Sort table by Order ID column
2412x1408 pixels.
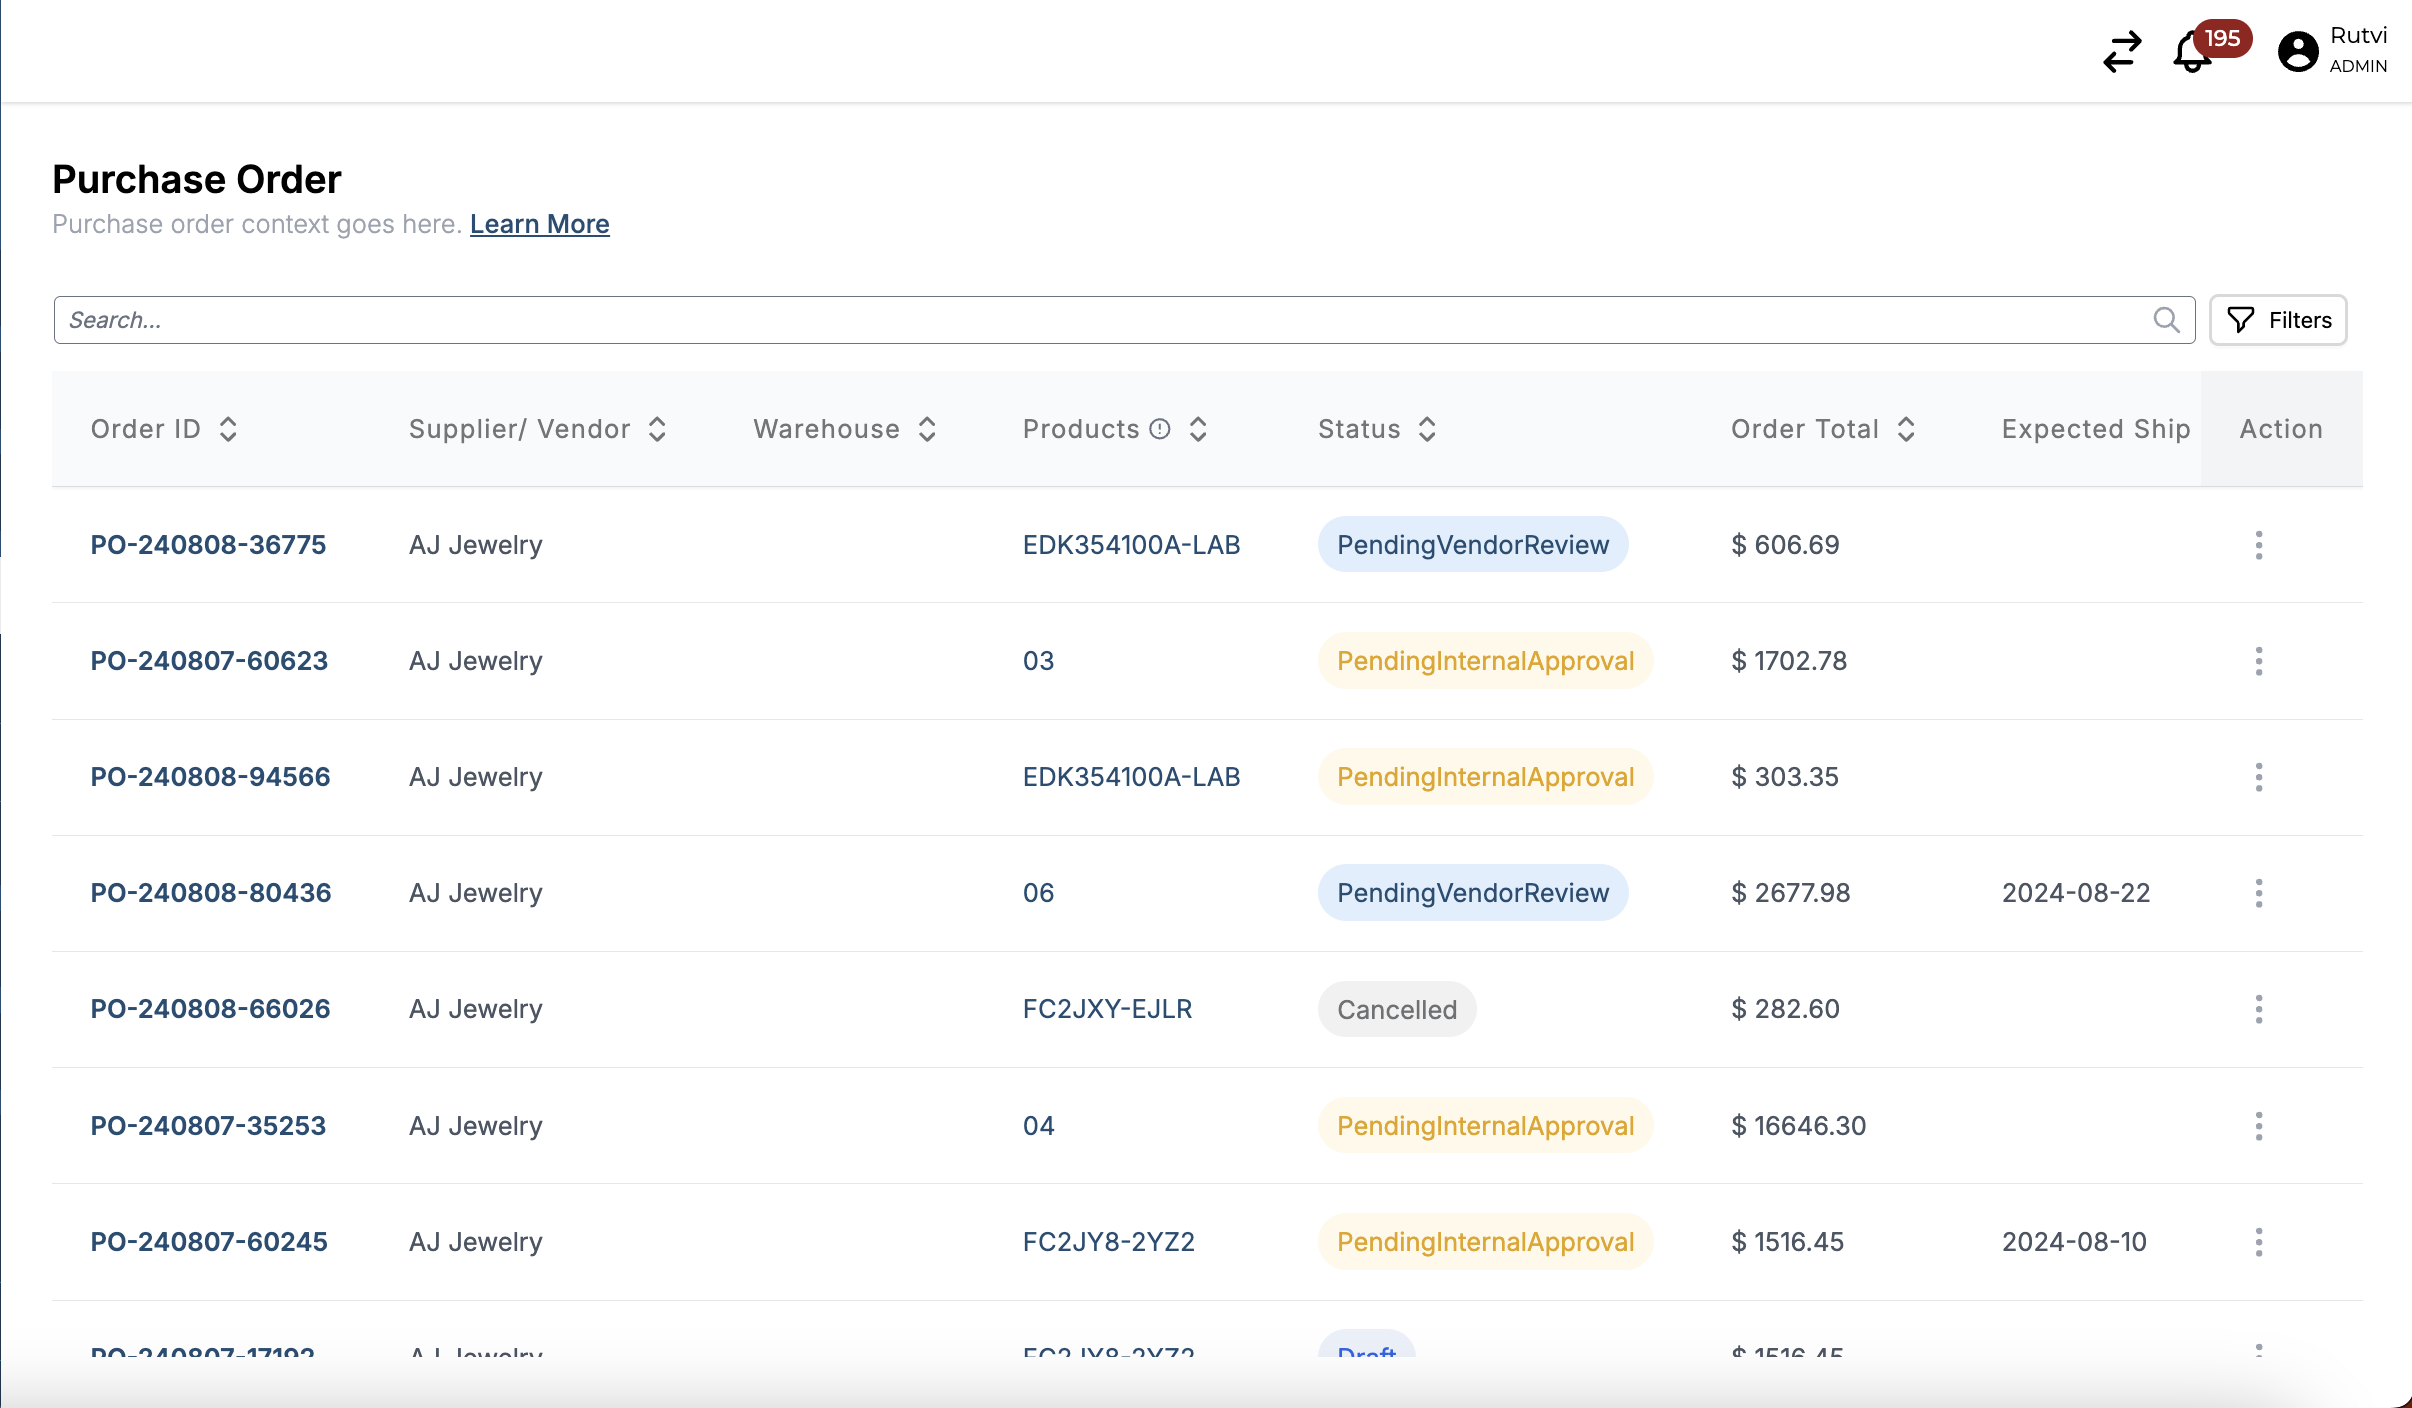(x=228, y=429)
